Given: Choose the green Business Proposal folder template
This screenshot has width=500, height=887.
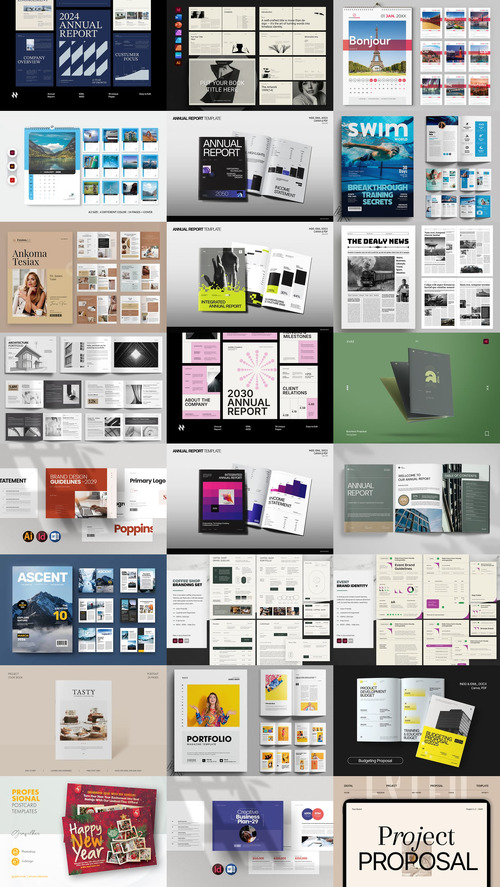Looking at the screenshot, I should coord(417,387).
